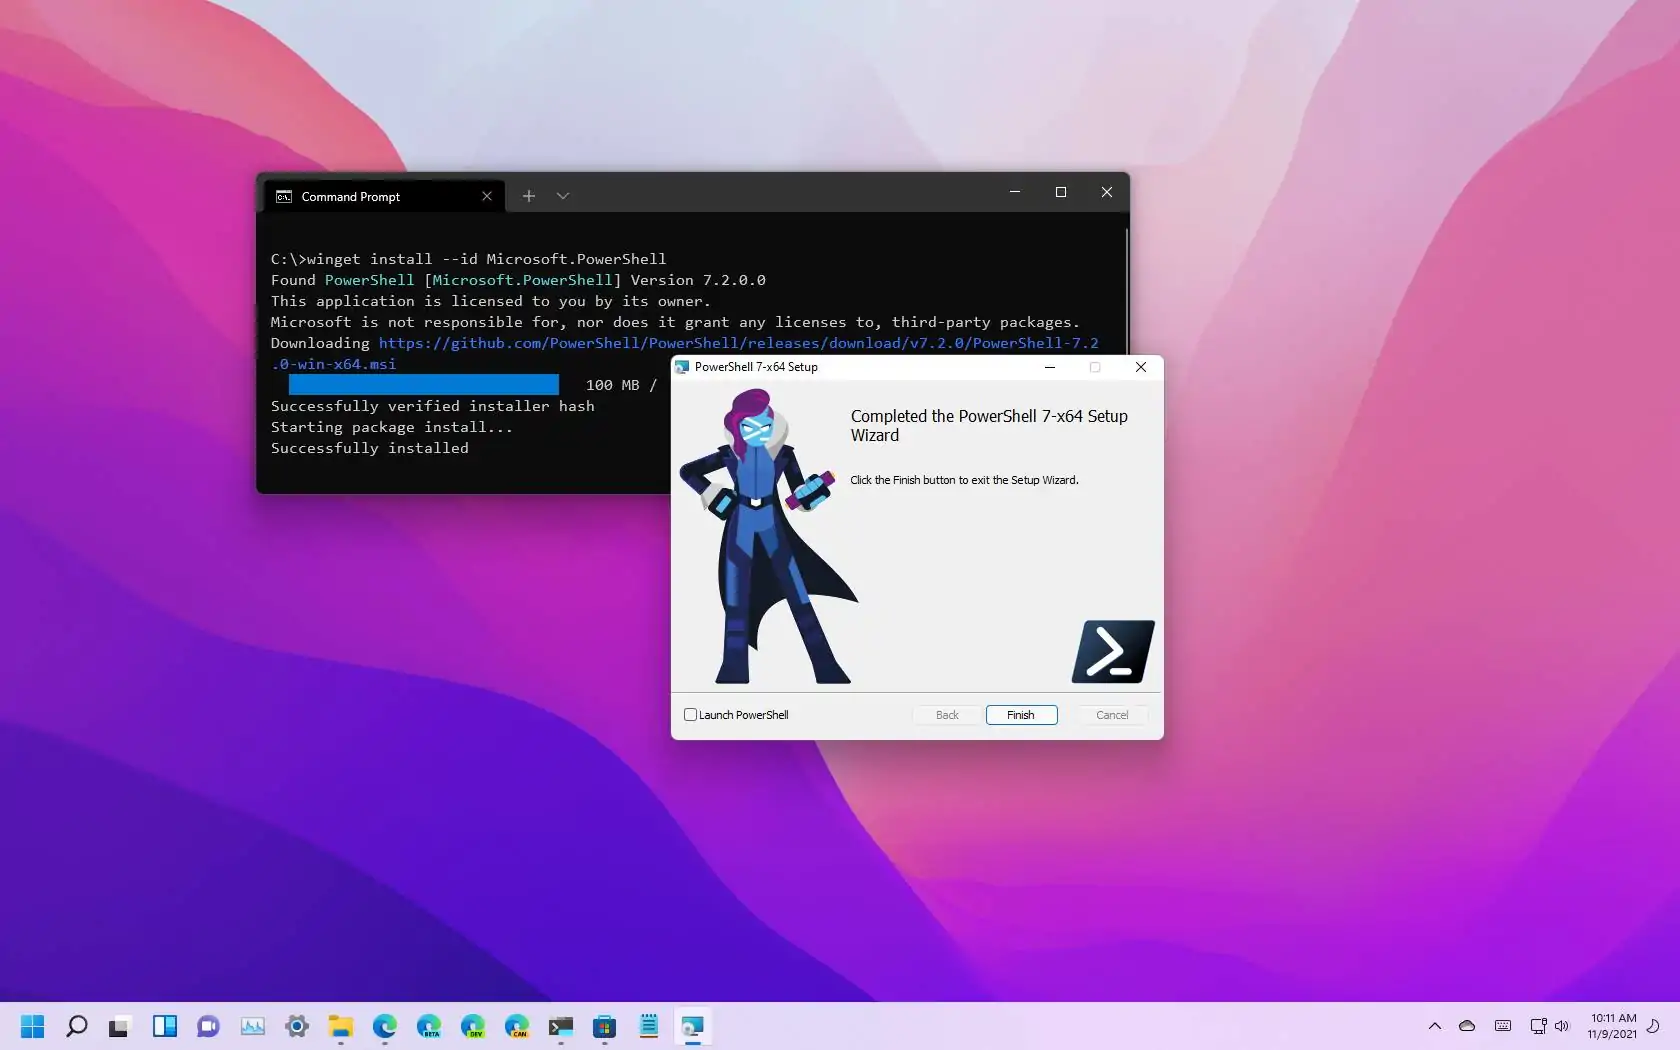Enable the Launch PowerShell checkbox

(690, 715)
